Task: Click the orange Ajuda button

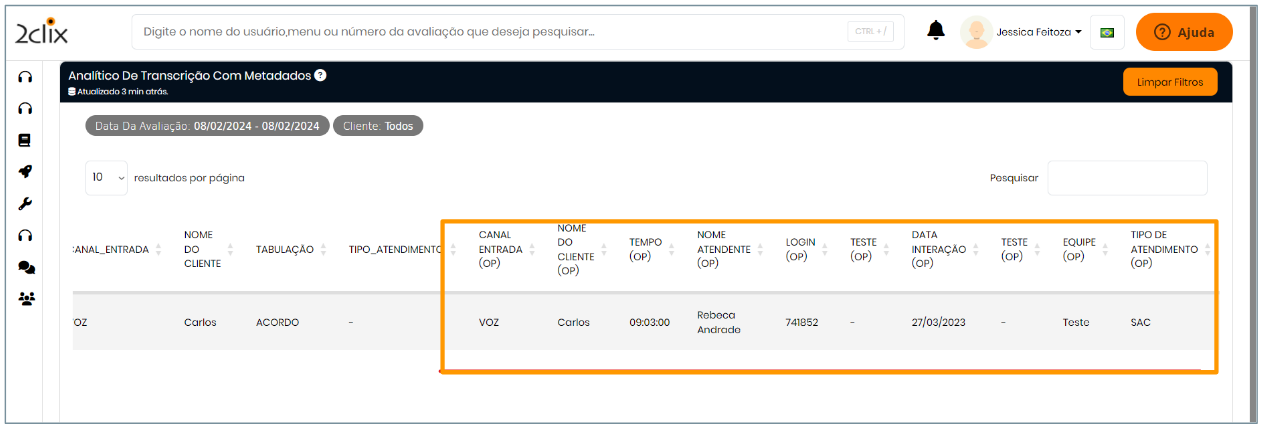Action: [x=1184, y=32]
